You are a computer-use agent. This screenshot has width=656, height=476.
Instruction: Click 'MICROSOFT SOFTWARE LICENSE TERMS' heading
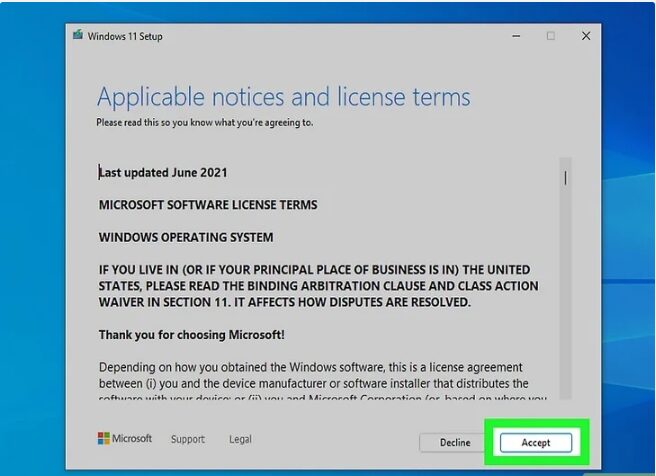[208, 205]
